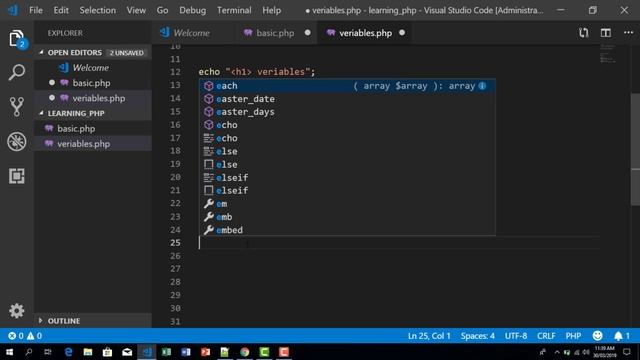The width and height of the screenshot is (640, 360).
Task: Open basic.php under LEARNING_PHP folder
Action: click(x=76, y=129)
